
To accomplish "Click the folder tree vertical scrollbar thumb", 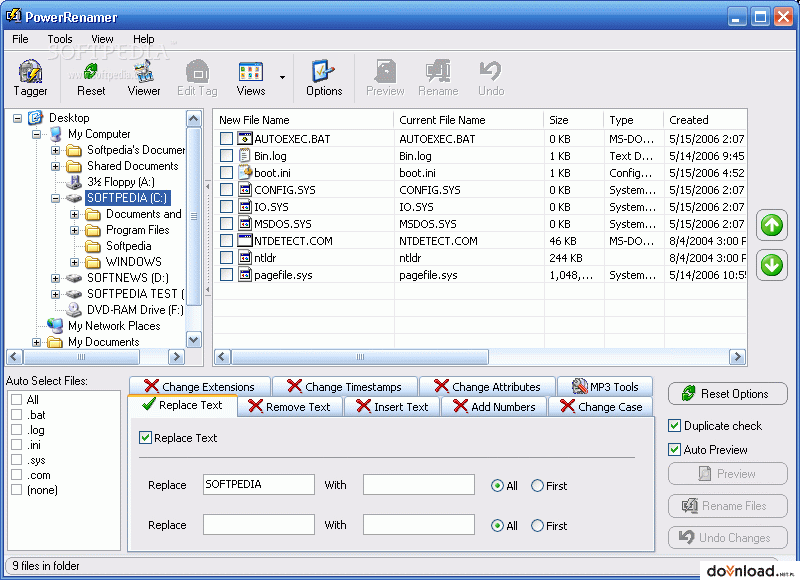I will 193,216.
